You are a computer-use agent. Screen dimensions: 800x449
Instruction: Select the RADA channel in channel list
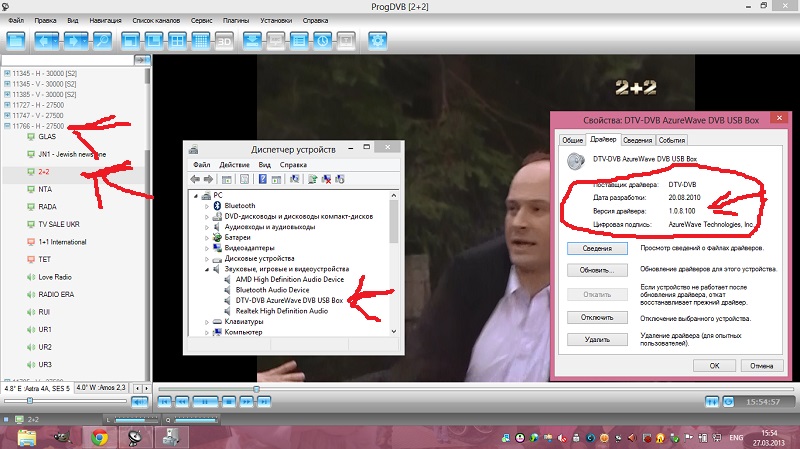[x=46, y=207]
